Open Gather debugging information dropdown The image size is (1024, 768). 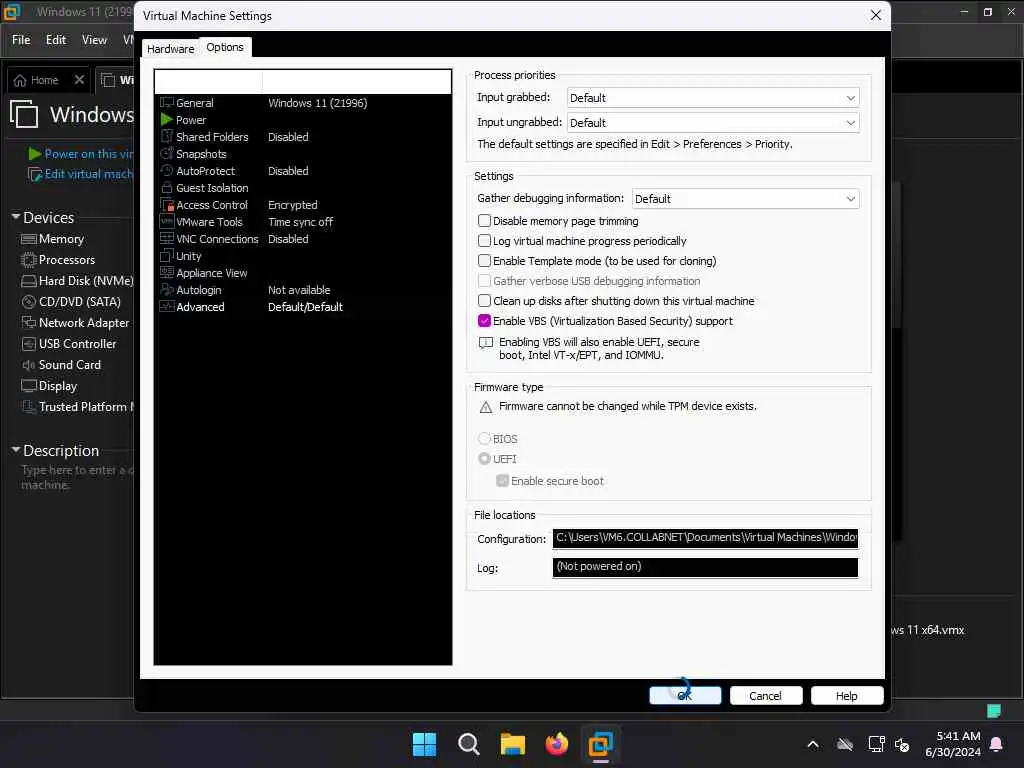point(745,199)
